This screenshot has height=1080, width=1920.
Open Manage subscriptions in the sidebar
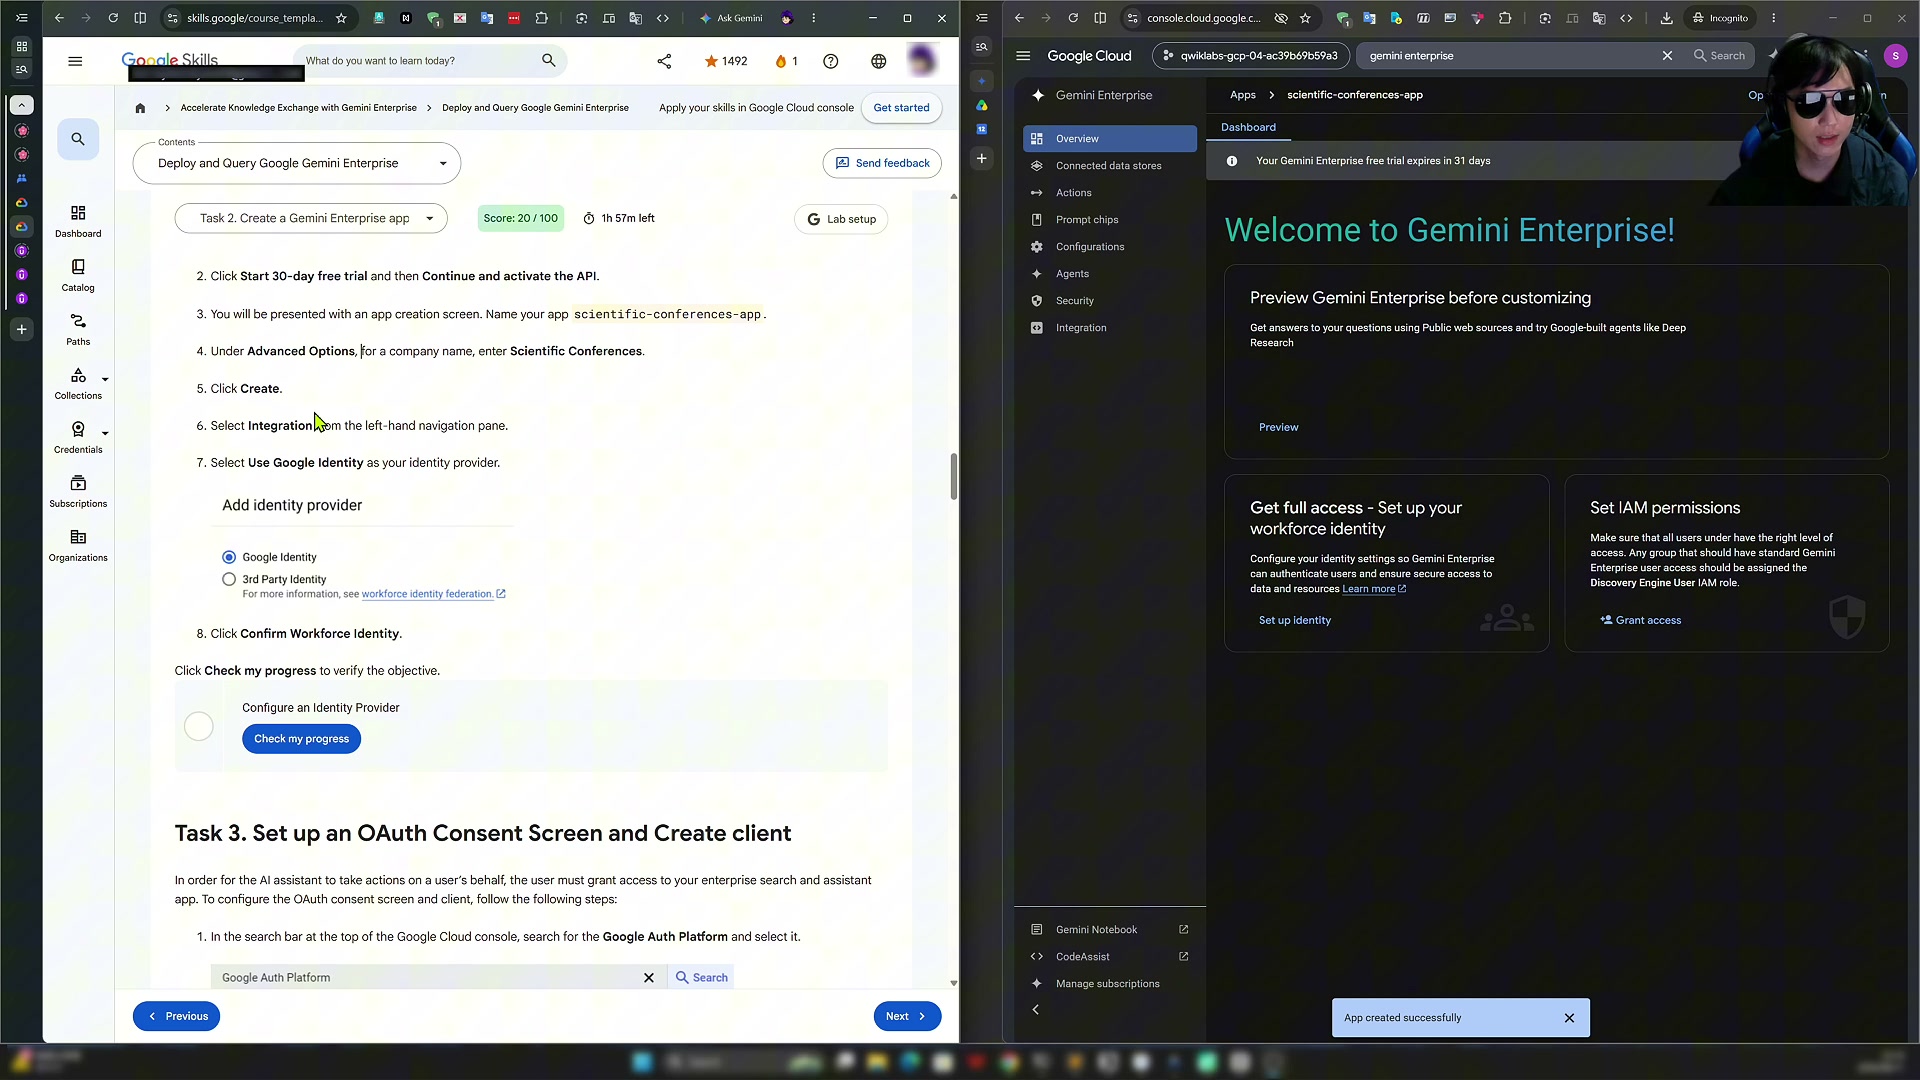(1109, 984)
